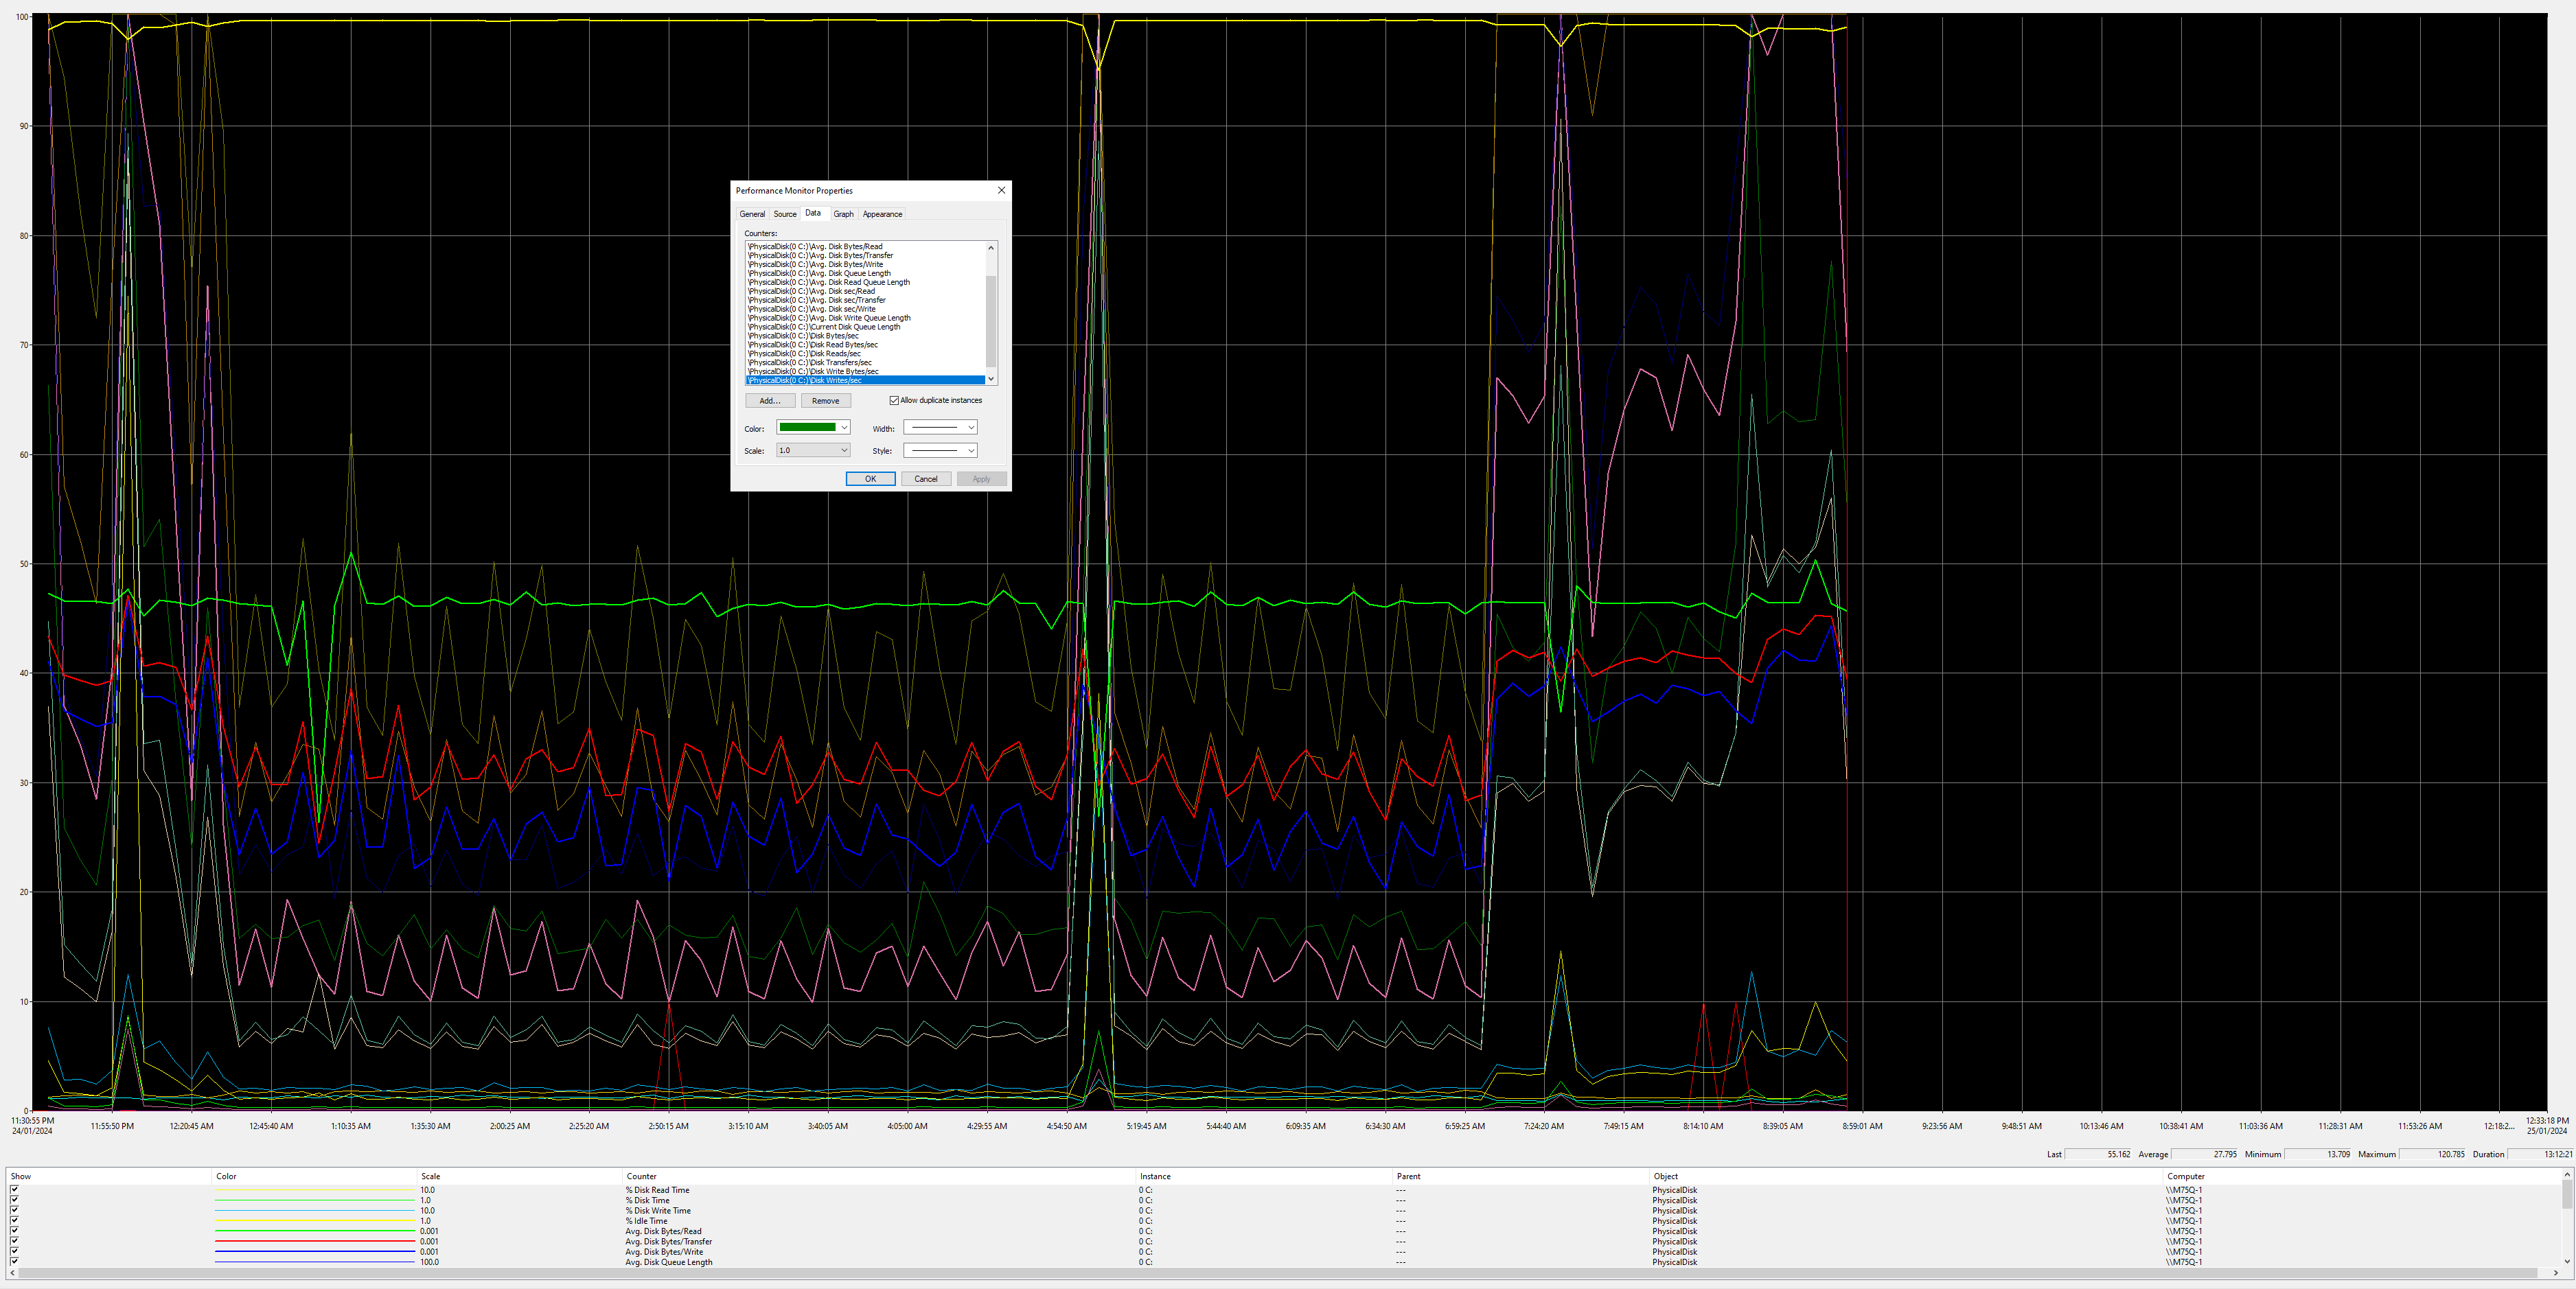Click the counters list scroll-up arrow
2576x1289 pixels.
click(991, 247)
